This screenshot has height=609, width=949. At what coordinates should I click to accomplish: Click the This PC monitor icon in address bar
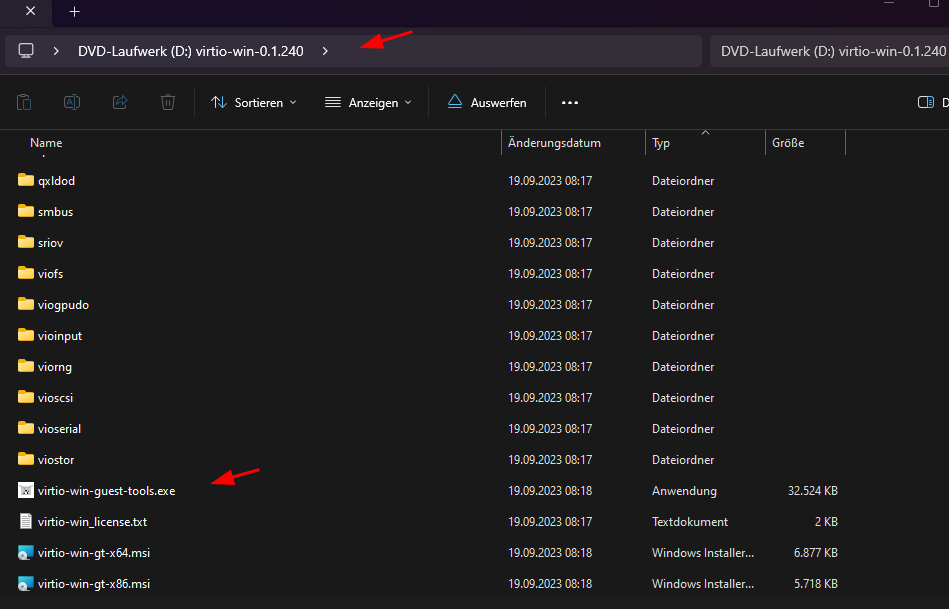(26, 51)
